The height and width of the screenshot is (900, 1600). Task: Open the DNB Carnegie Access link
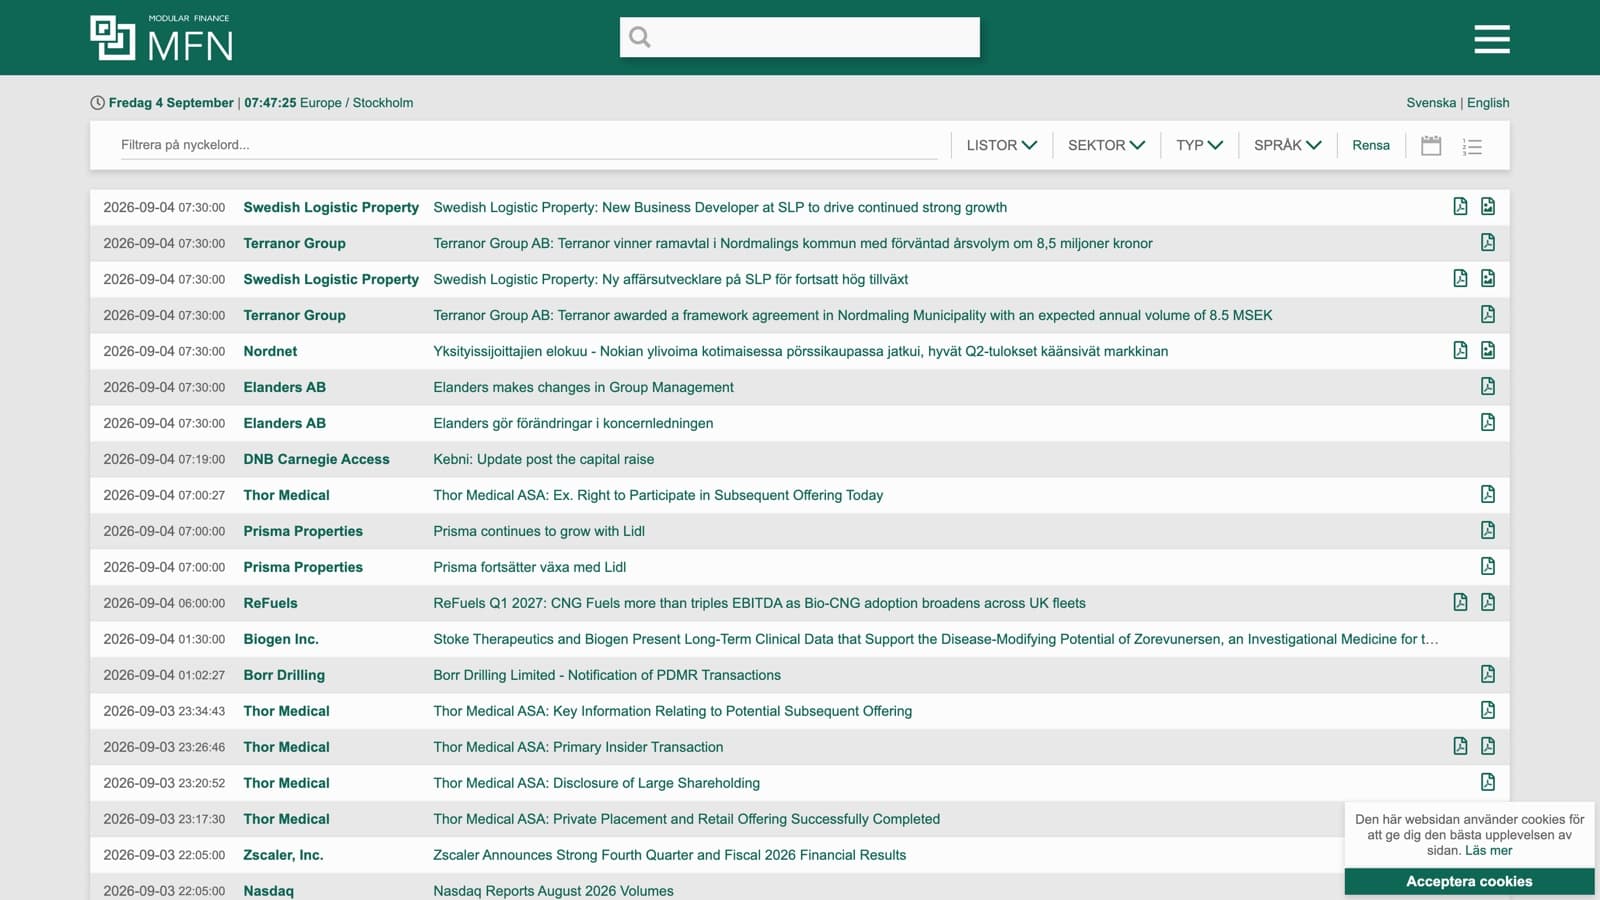coord(316,459)
